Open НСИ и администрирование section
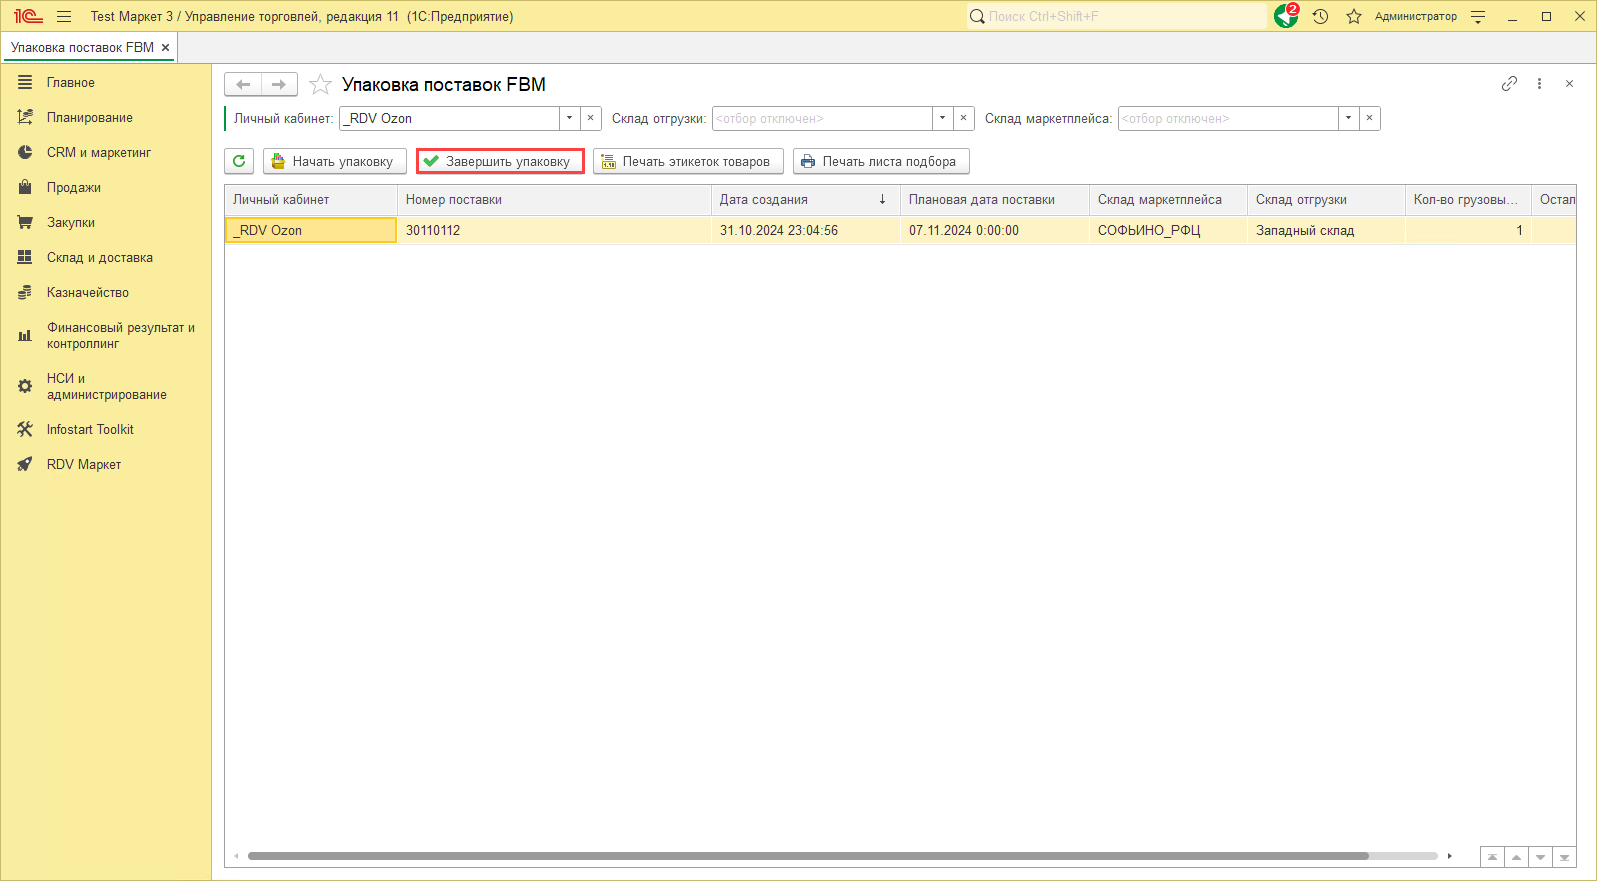Screen dimensions: 1597x881 [106, 386]
